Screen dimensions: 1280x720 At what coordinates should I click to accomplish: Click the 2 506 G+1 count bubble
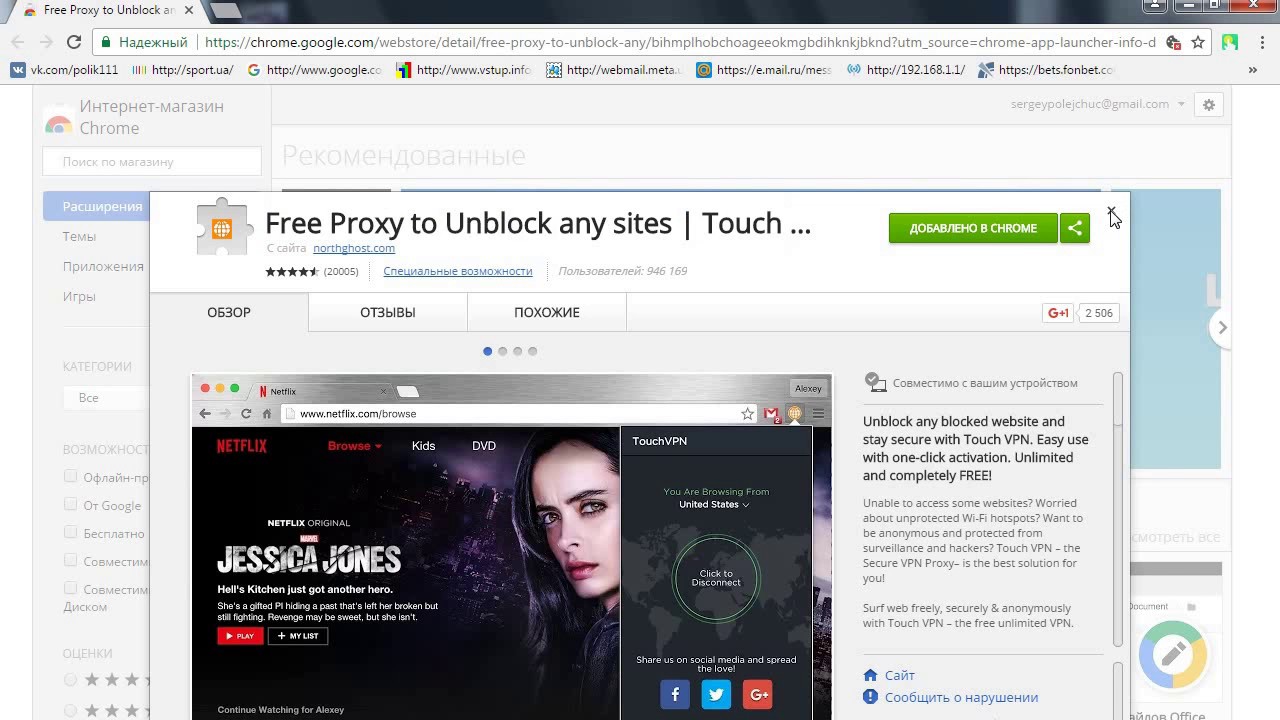pos(1099,313)
